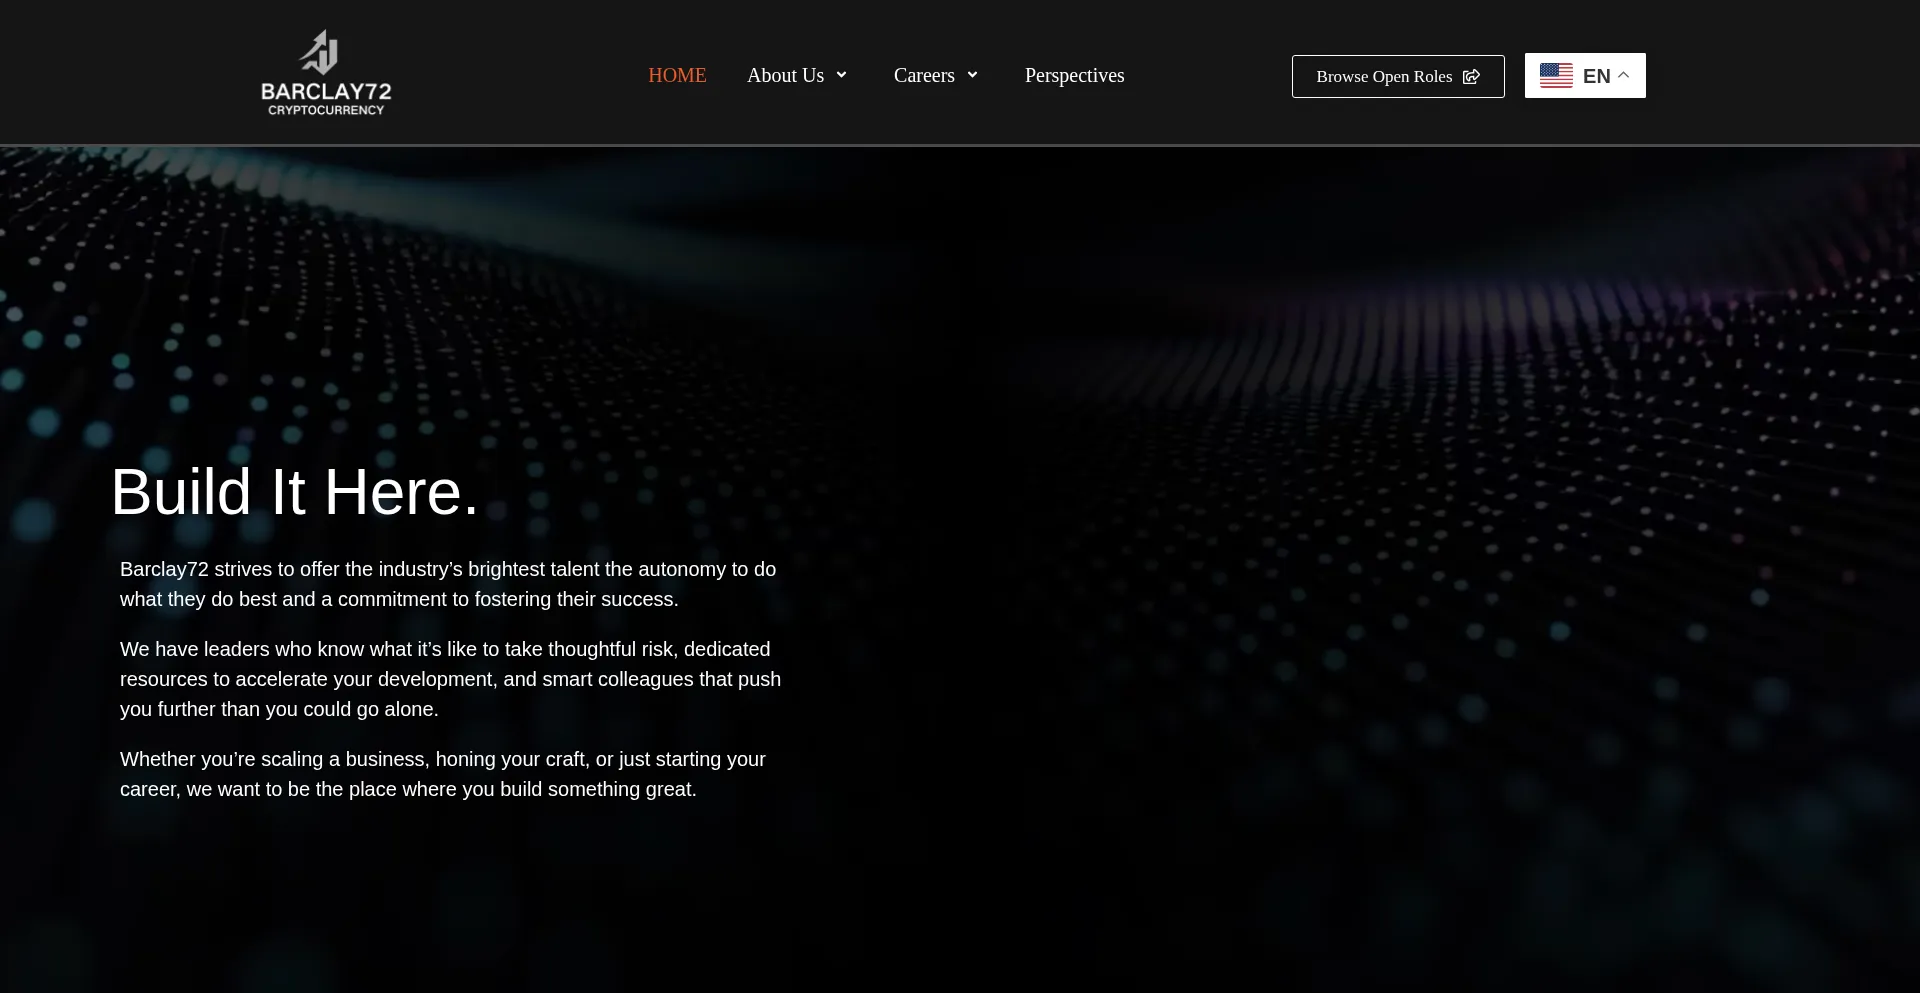Expand the About Us chevron arrow
Viewport: 1920px width, 993px height.
[841, 75]
